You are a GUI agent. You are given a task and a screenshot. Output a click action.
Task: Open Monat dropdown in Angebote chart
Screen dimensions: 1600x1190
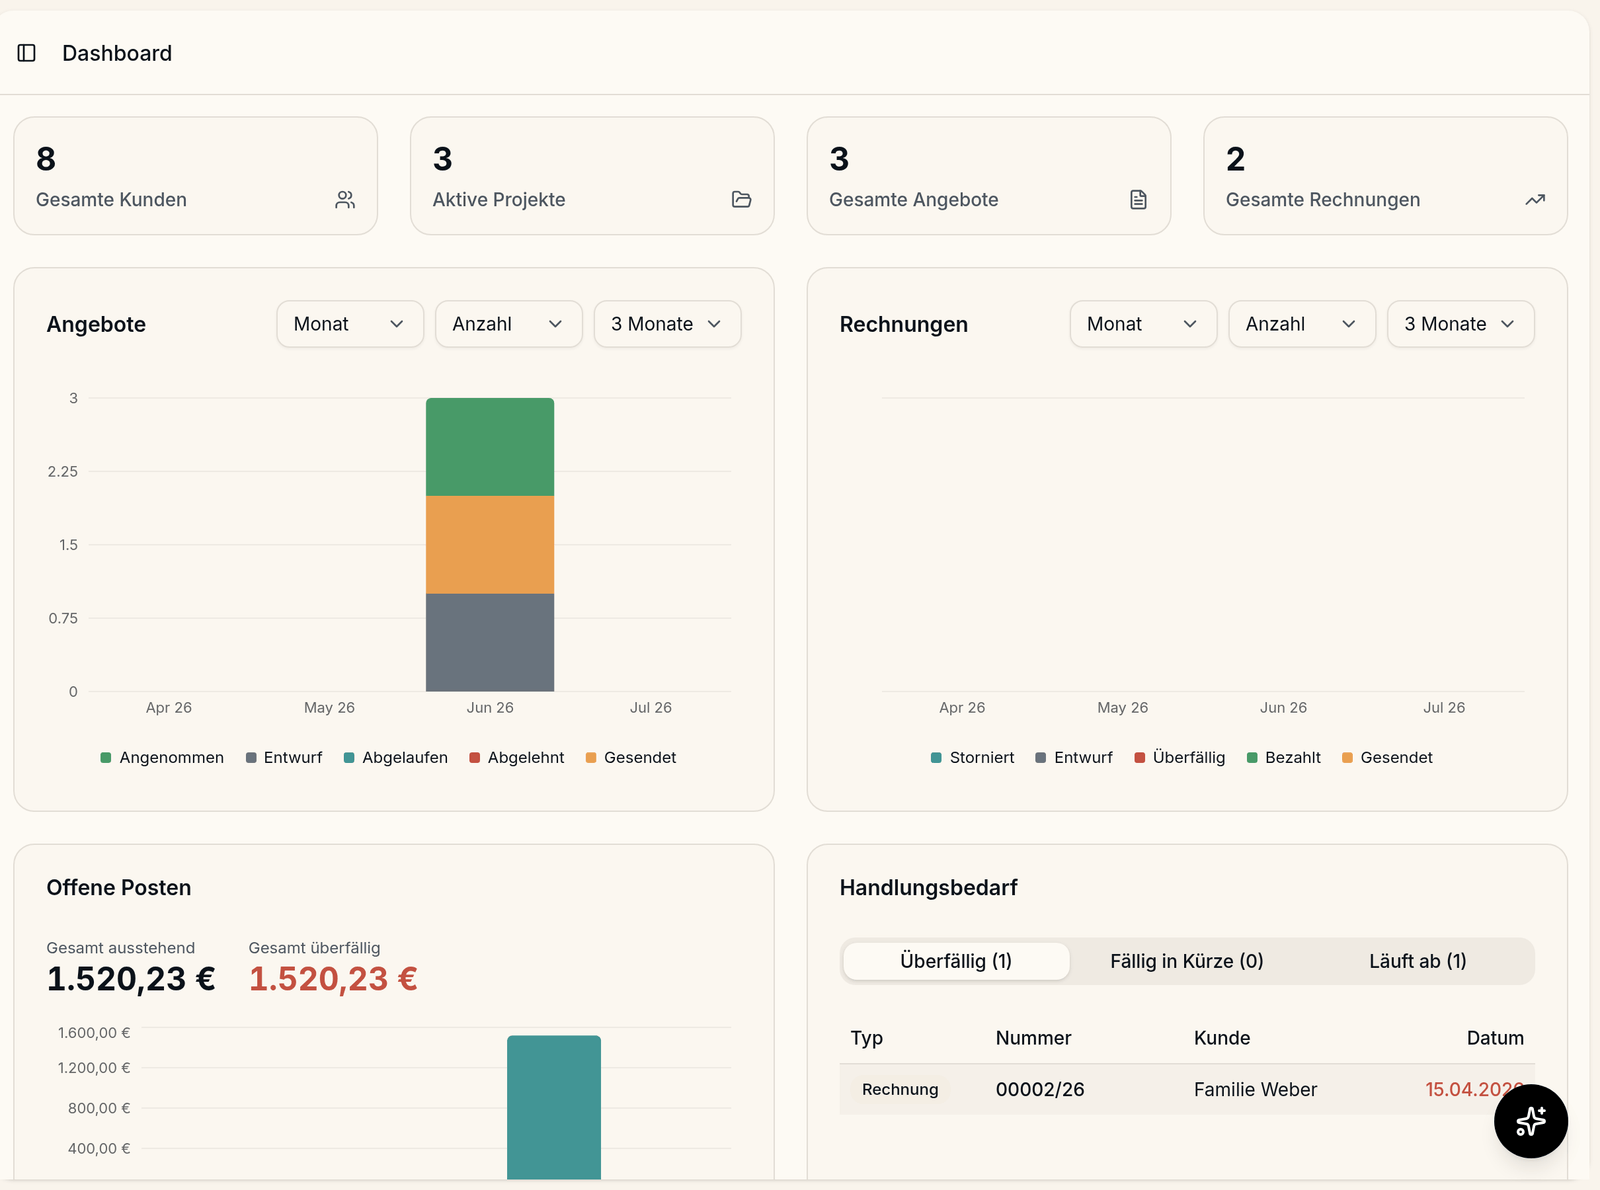[350, 324]
